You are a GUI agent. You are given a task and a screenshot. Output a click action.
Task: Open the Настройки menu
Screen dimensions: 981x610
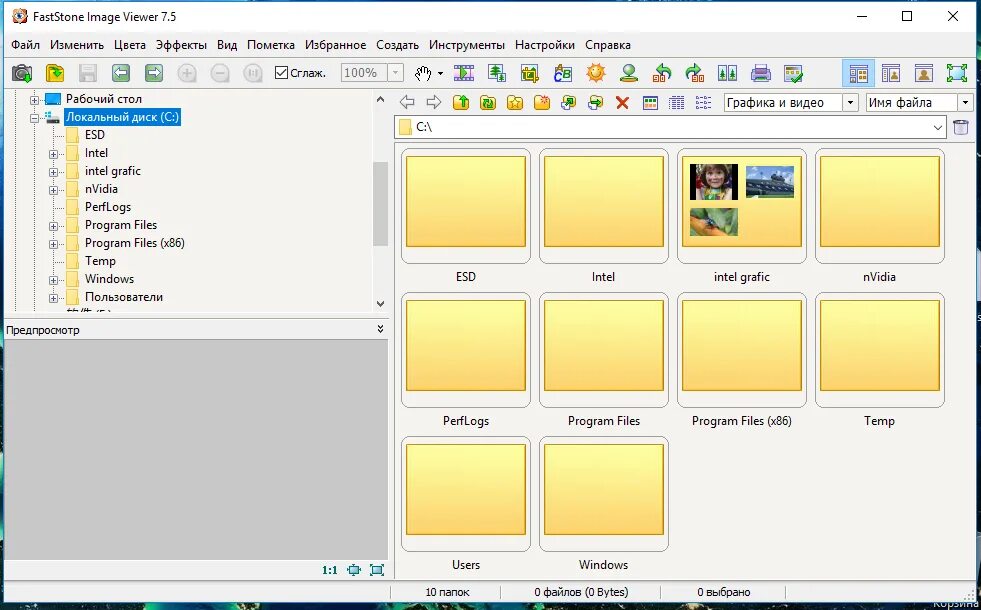pyautogui.click(x=545, y=45)
